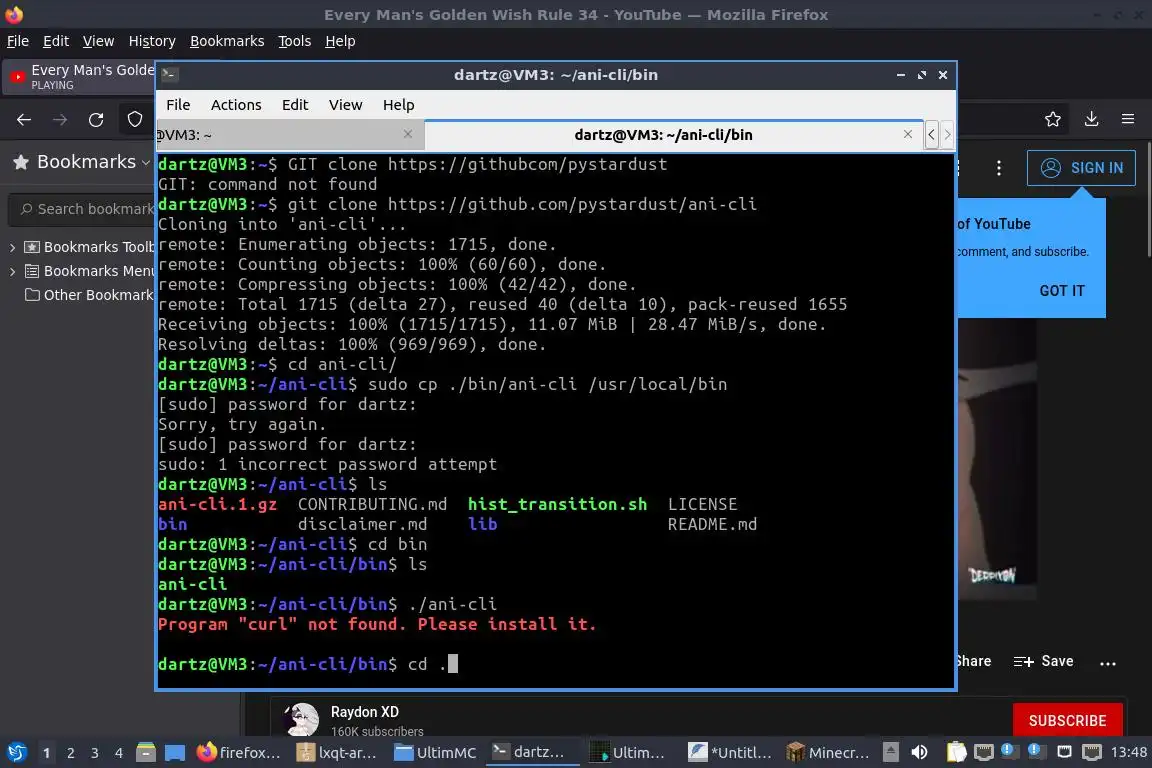This screenshot has width=1152, height=768.
Task: Switch to terminal tab dartz@VM3: ~/ani-cli/bin
Action: pos(663,134)
